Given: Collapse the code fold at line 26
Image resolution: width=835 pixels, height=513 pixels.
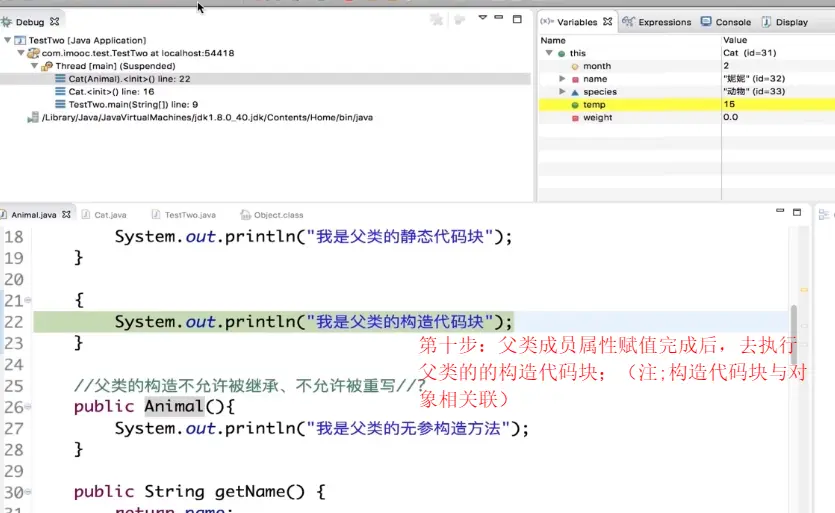Looking at the screenshot, I should [28, 407].
